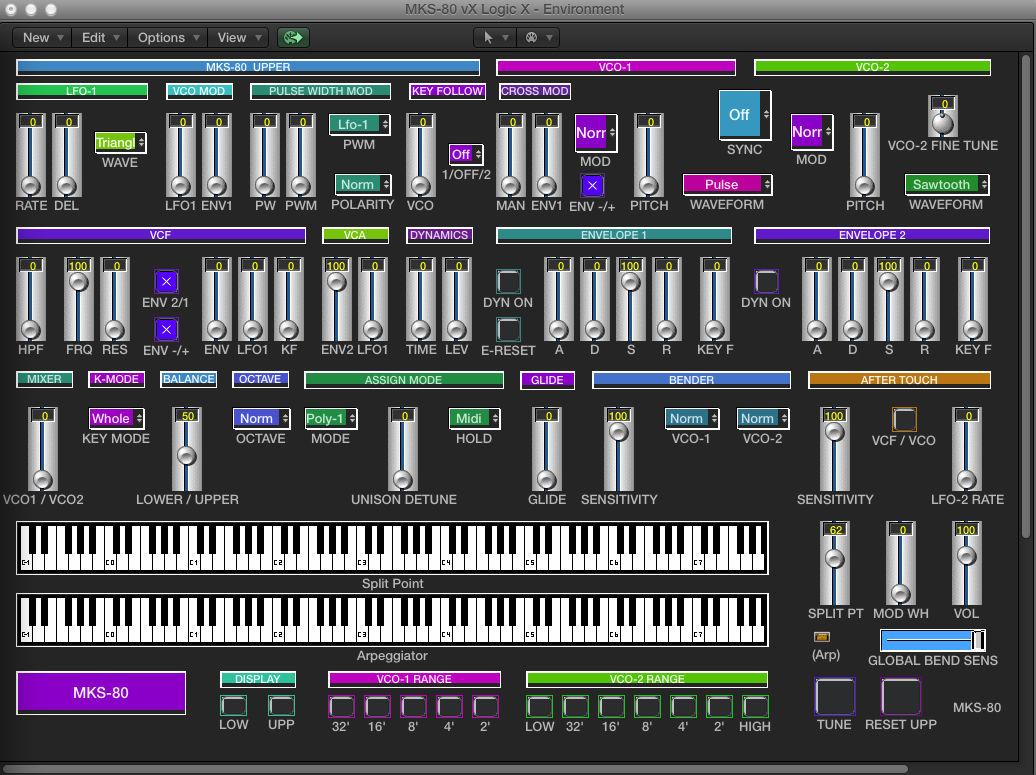Open the WAVE dropdown showing Triangl
Viewport: 1036px width, 775px height.
coord(119,142)
